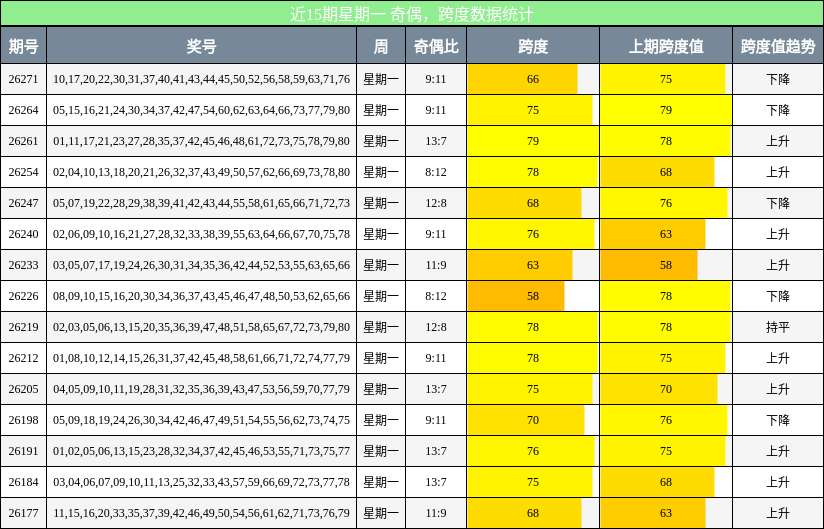Viewport: 824px width, 529px height.
Task: Click the winning numbers of issue 26184
Action: coord(202,482)
